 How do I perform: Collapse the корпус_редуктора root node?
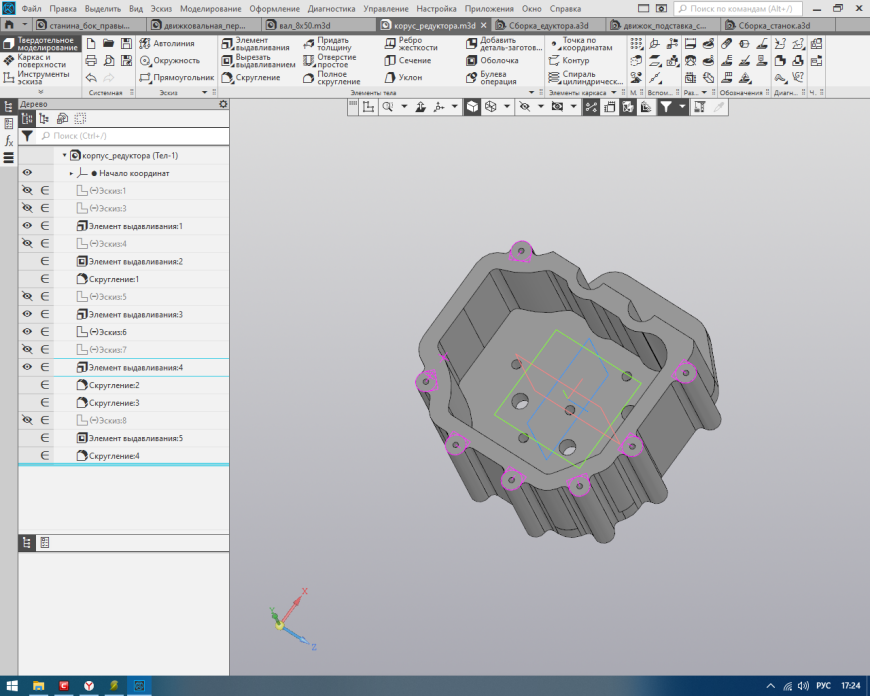pos(64,155)
